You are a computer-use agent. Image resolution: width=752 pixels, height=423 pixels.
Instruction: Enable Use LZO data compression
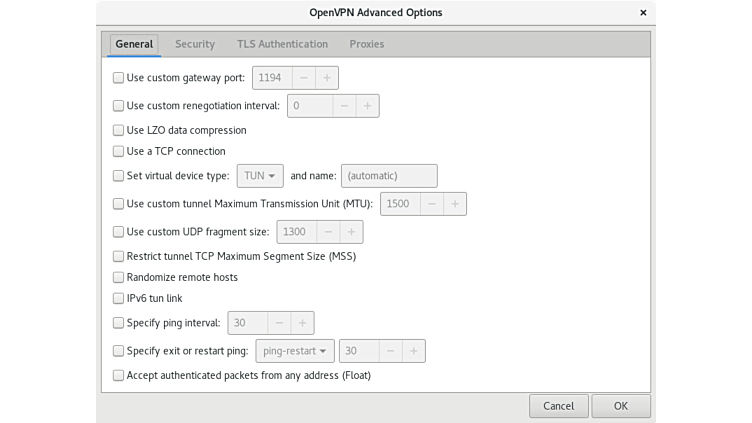coord(119,130)
